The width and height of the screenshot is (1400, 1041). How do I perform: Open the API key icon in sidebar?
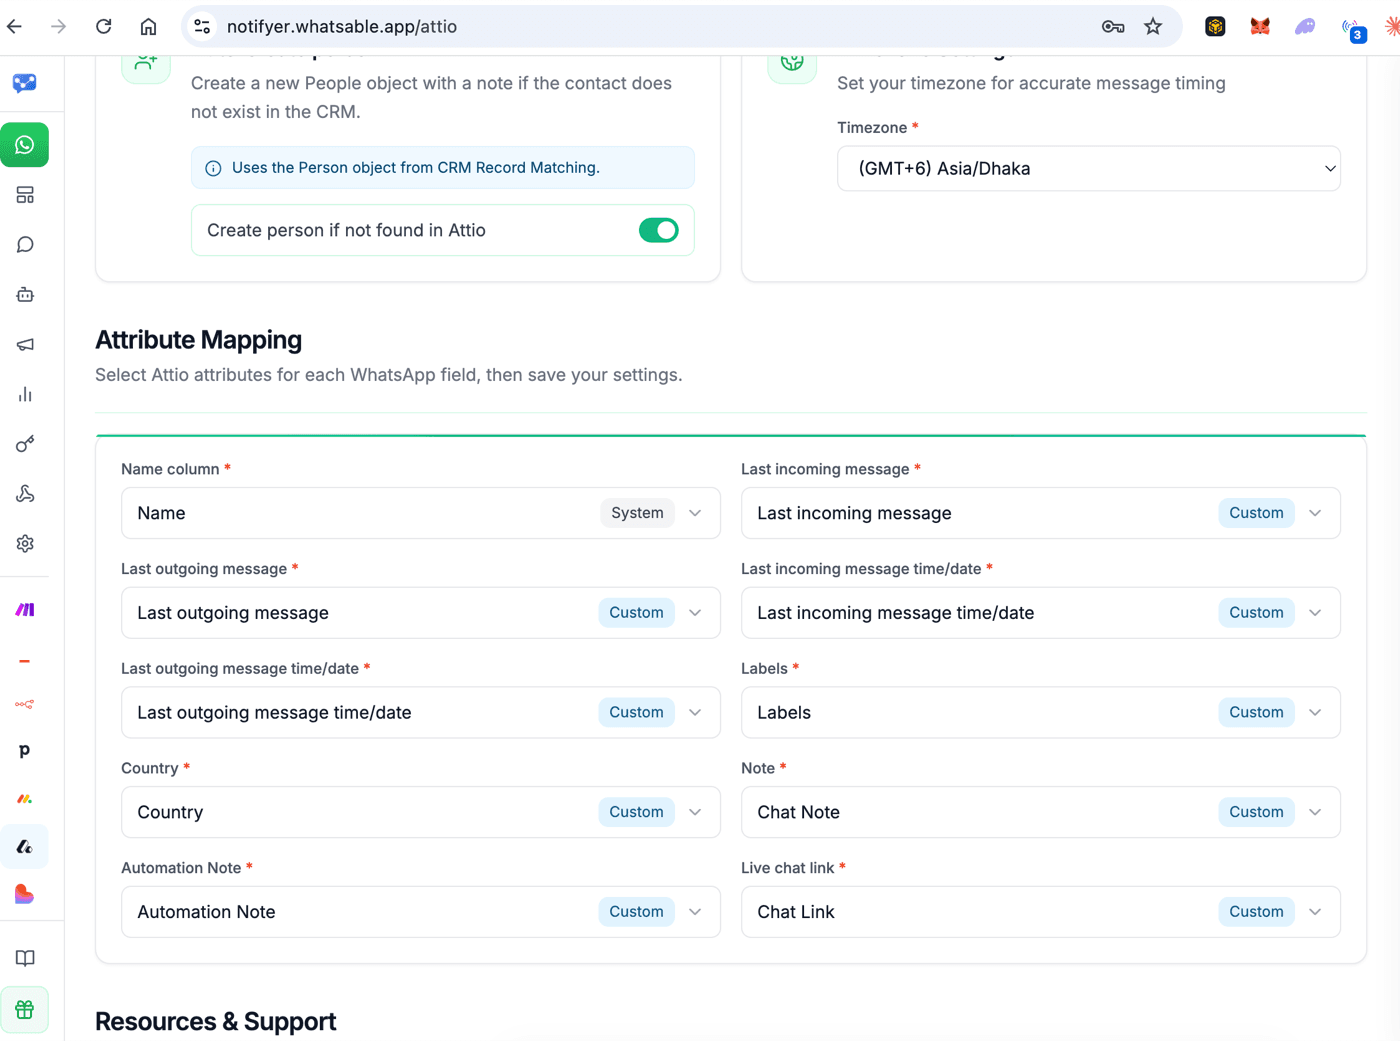pyautogui.click(x=25, y=444)
